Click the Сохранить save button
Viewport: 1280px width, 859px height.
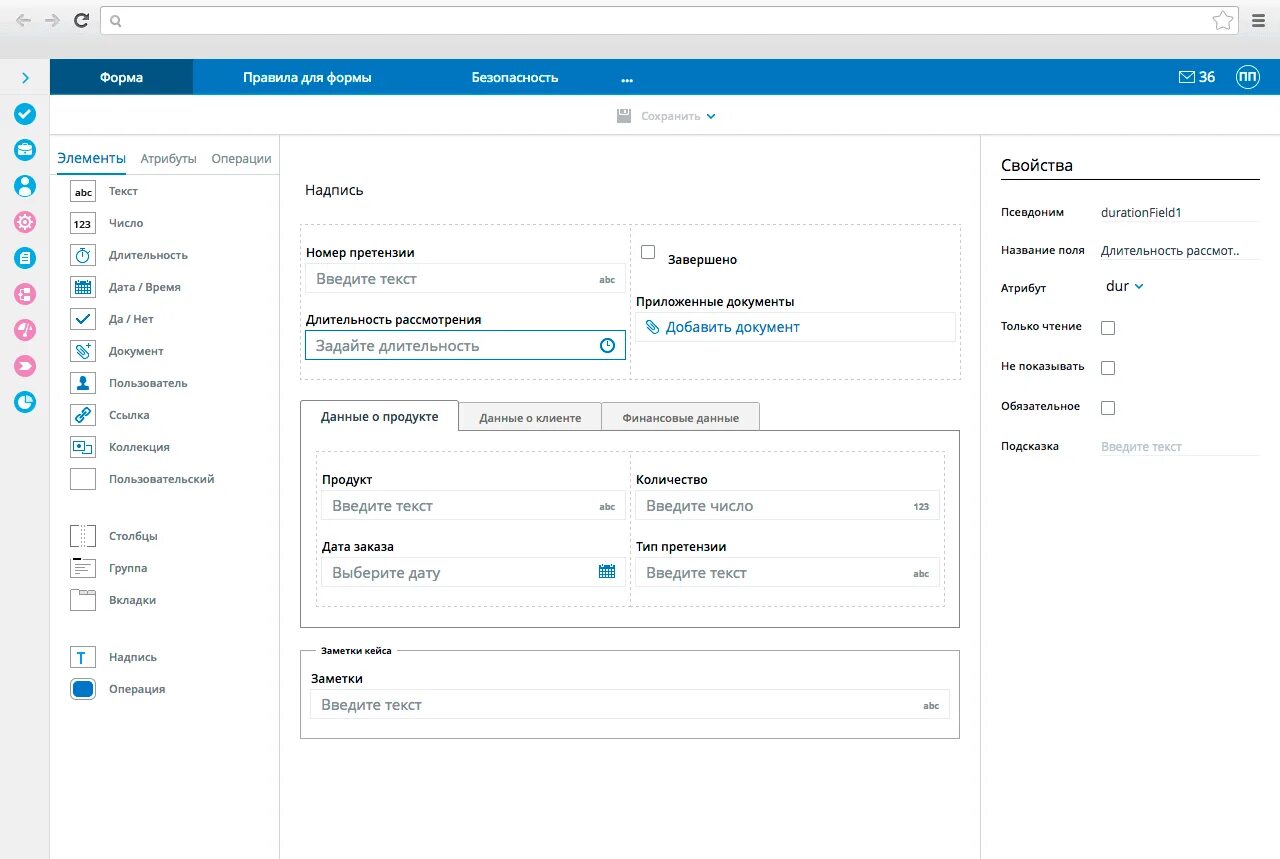point(658,116)
